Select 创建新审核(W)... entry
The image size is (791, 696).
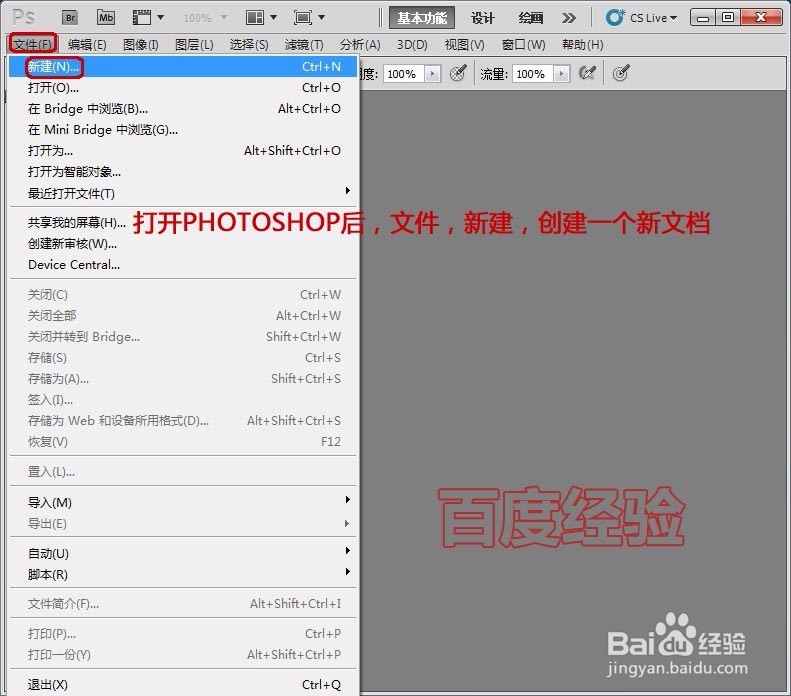click(184, 244)
